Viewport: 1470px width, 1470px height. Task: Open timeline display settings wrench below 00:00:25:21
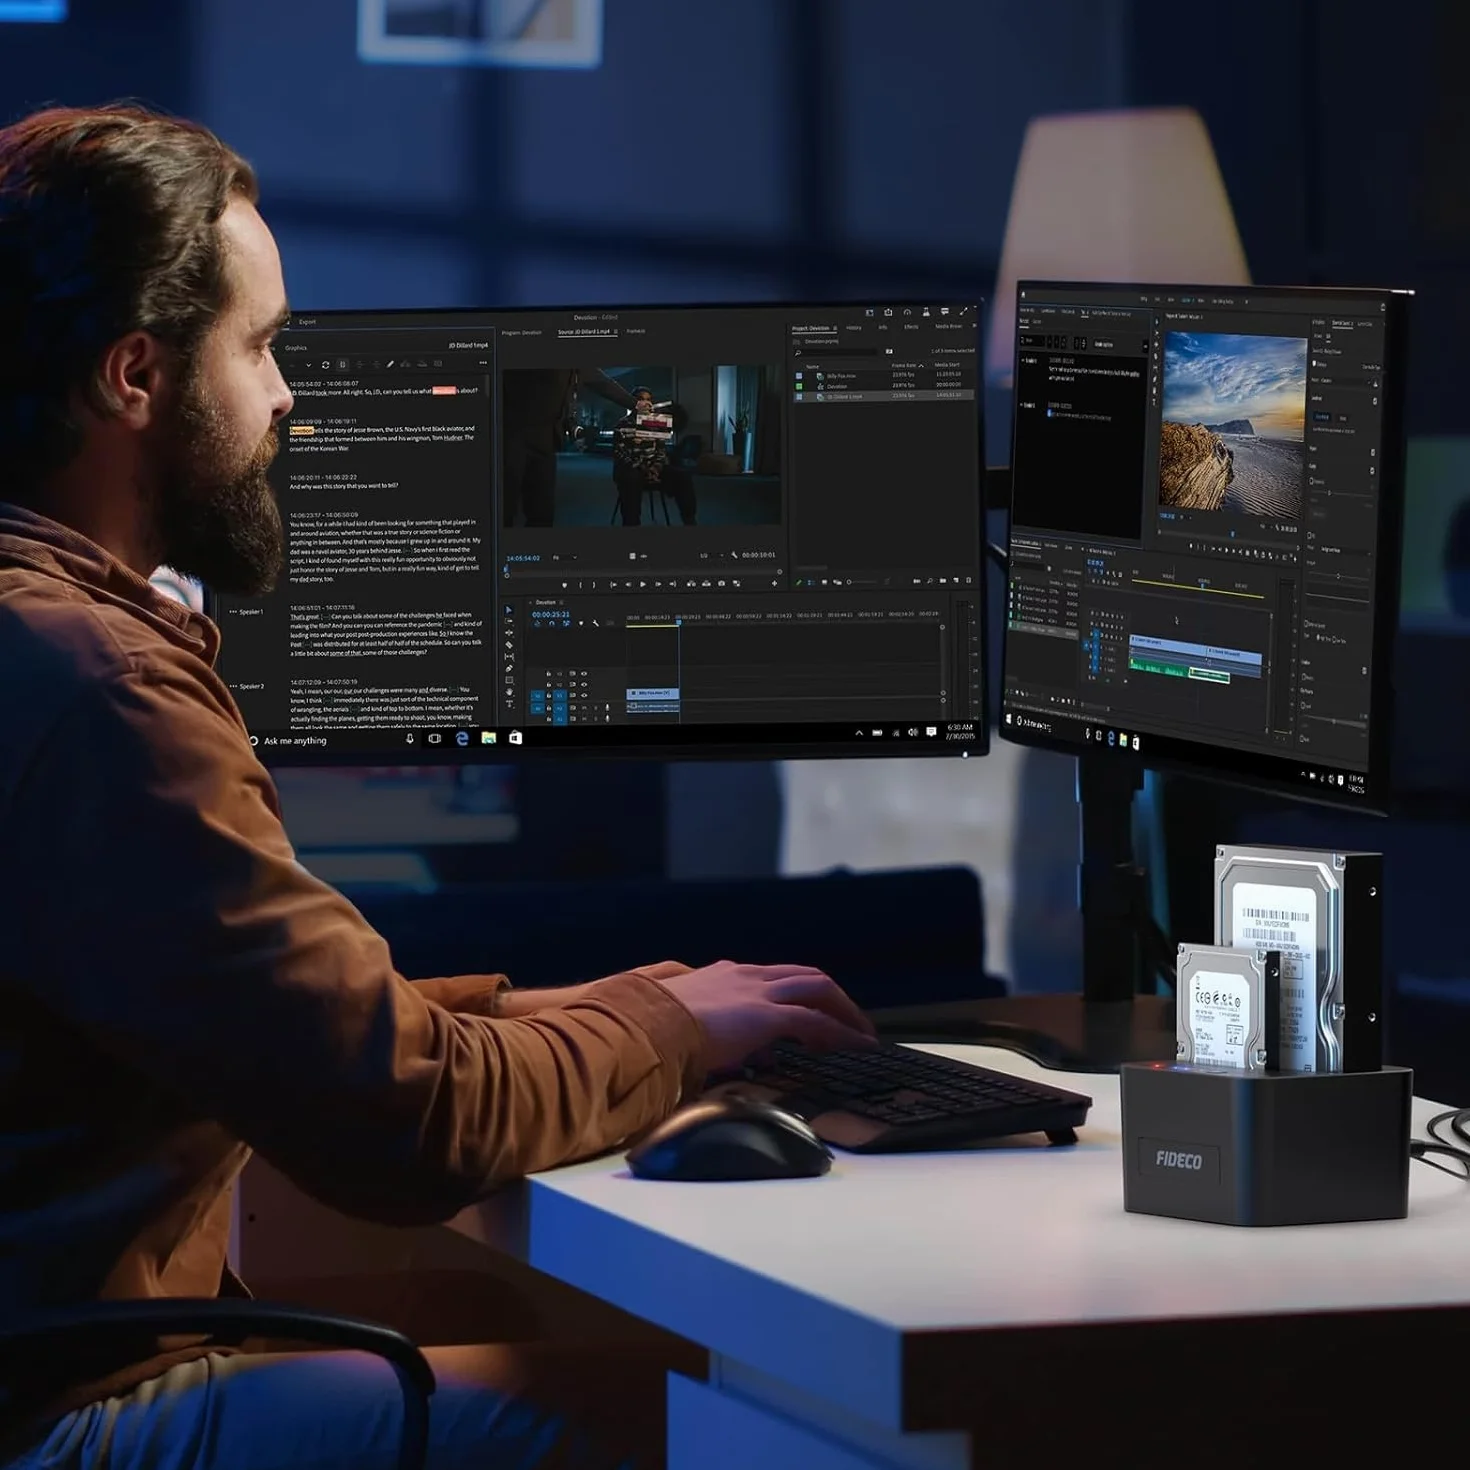[595, 624]
